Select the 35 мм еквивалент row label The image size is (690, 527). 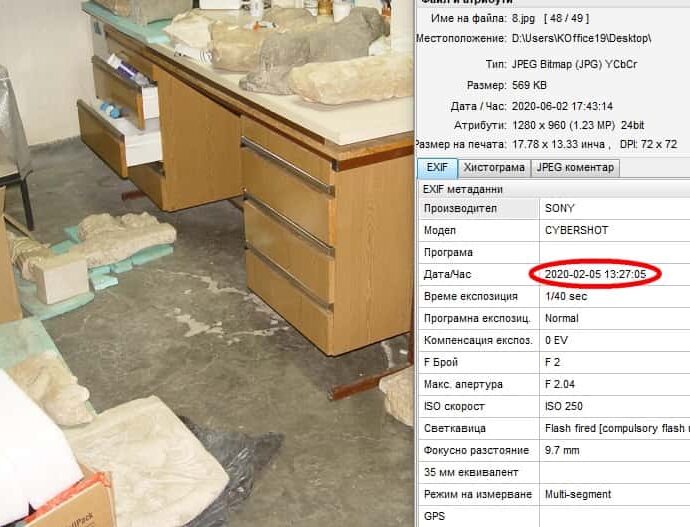(x=471, y=472)
